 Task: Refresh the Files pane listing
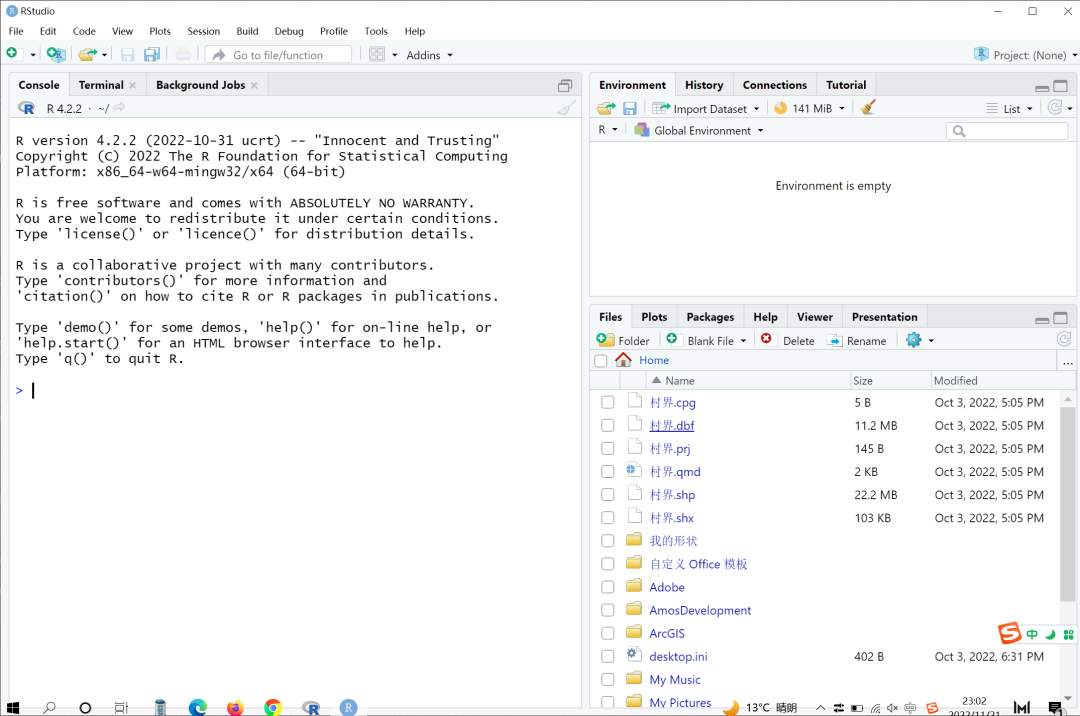pos(1064,339)
